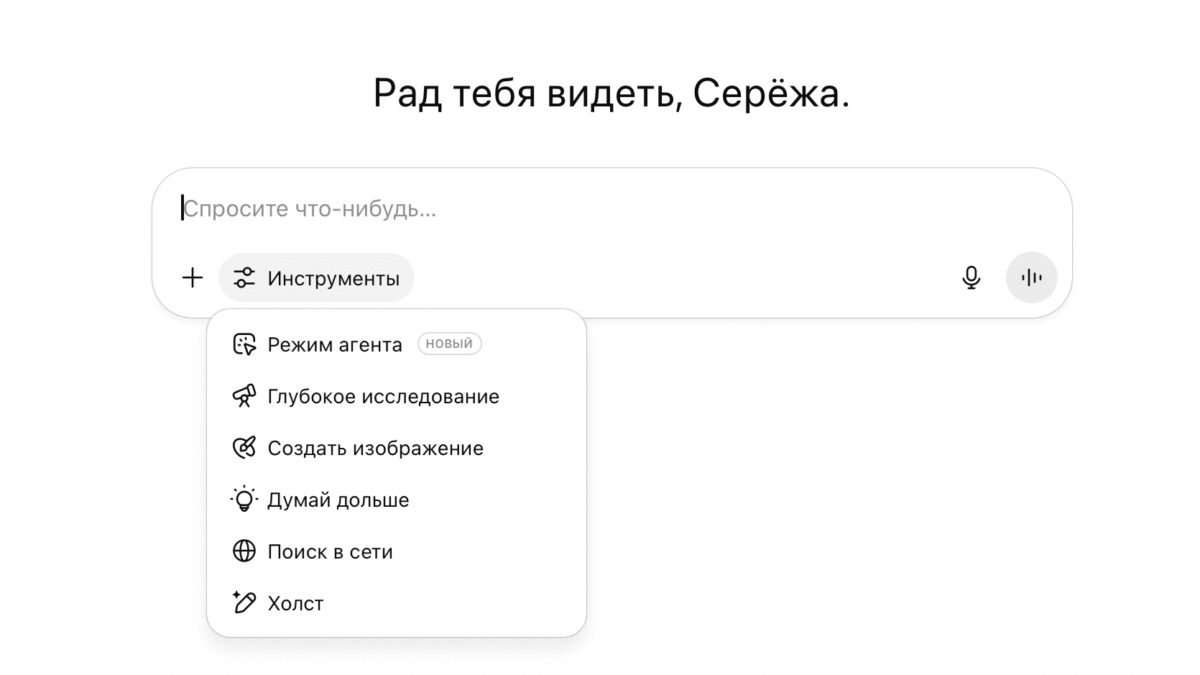1200x675 pixels.
Task: Open voice conversation mode via waveform icon
Action: tap(1031, 278)
